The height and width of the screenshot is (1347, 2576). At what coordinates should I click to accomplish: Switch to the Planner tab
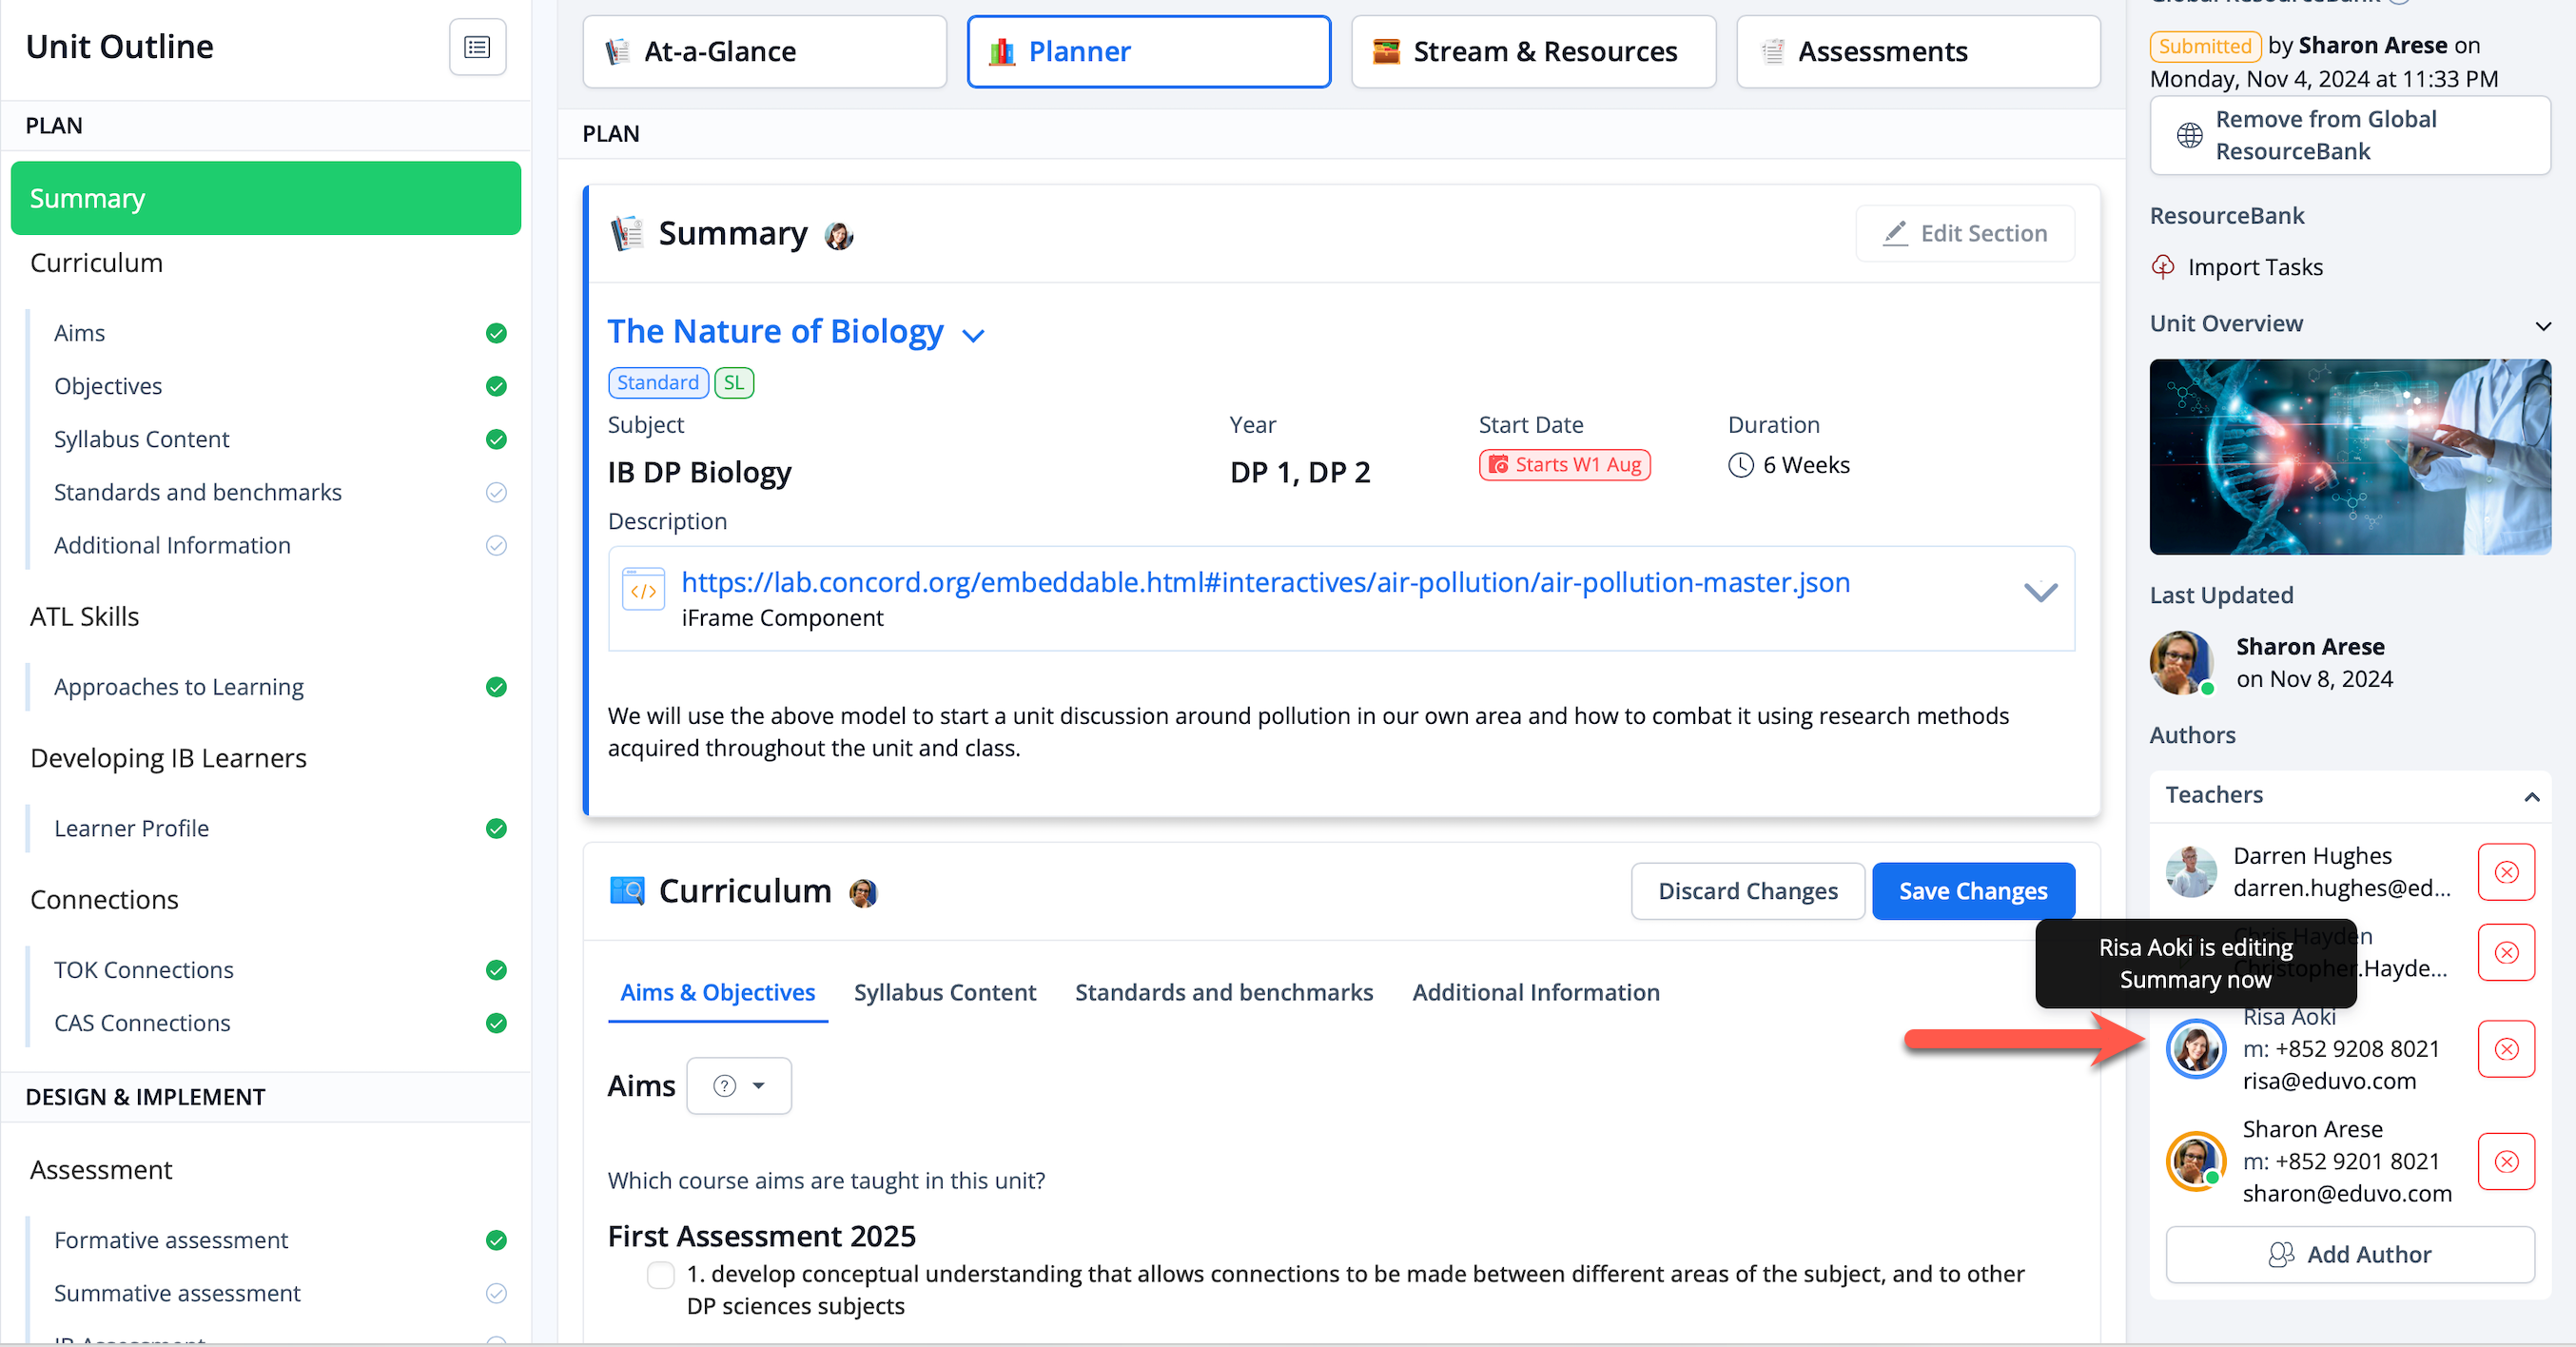coord(1148,52)
